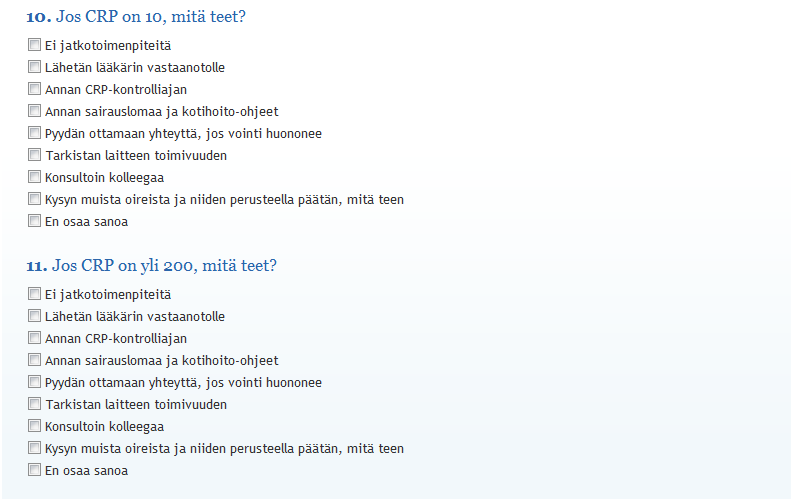Screen dimensions: 791x499
Task: Enable 'Tarkistan laitteen toimivuuden' in question 10
Action: pos(34,154)
